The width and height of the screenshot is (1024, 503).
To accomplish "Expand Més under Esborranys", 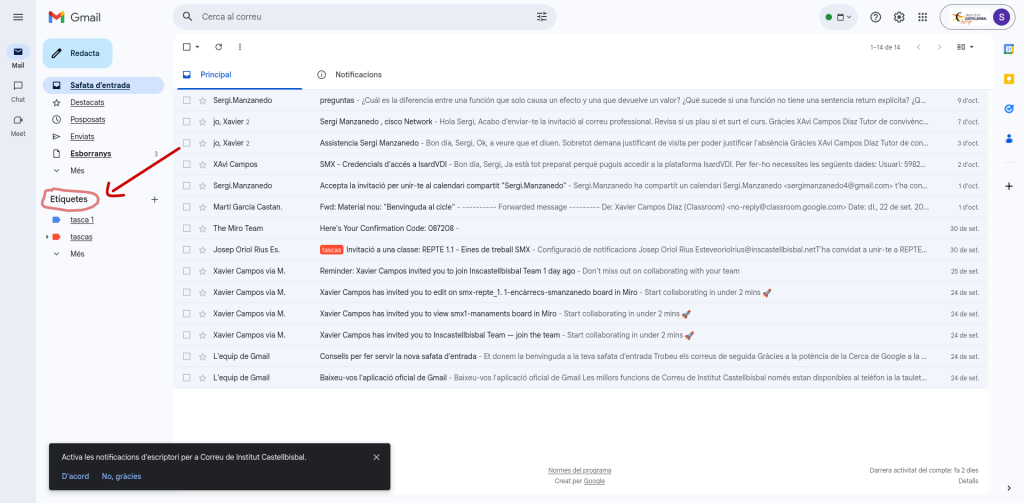I will (77, 171).
